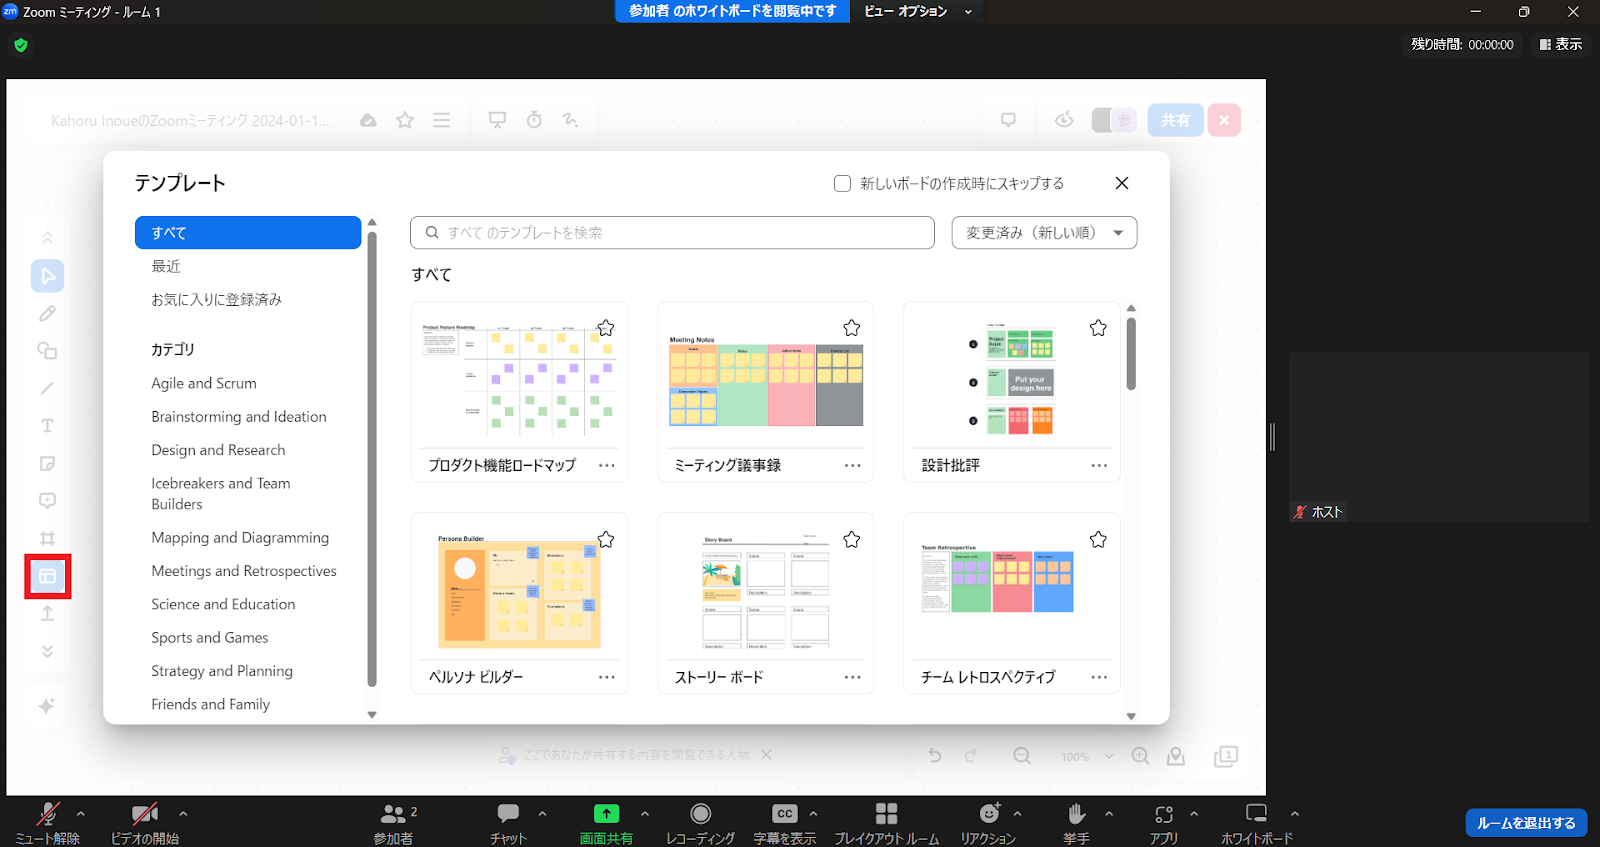Viewport: 1600px width, 847px height.
Task: Click the template list scrollbar
Action: click(x=1131, y=354)
